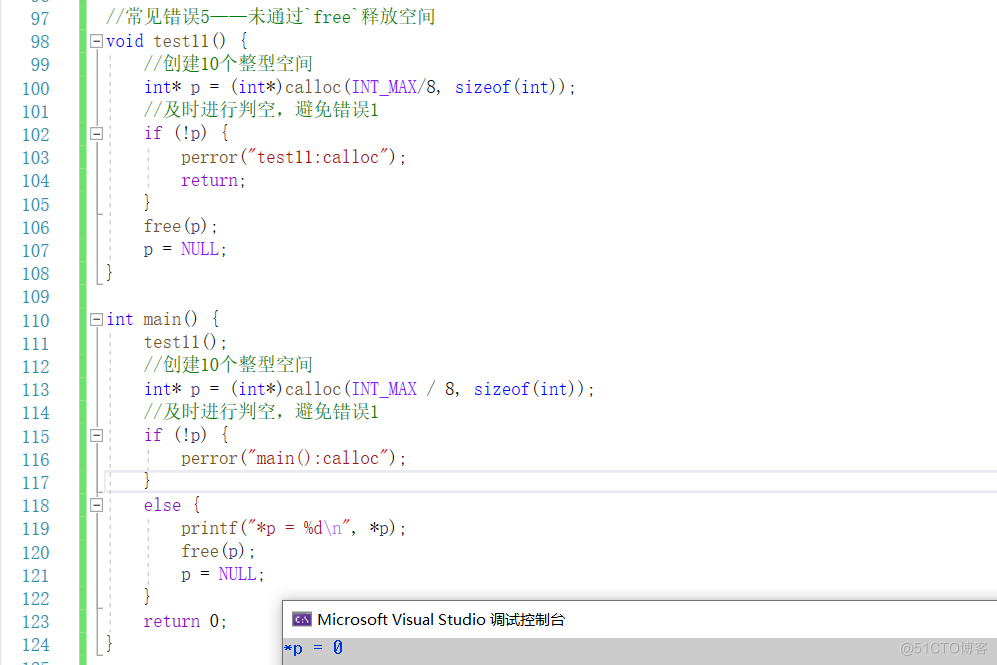Viewport: 997px width, 665px height.
Task: Collapse the if (!p) block in test11
Action: pos(97,134)
